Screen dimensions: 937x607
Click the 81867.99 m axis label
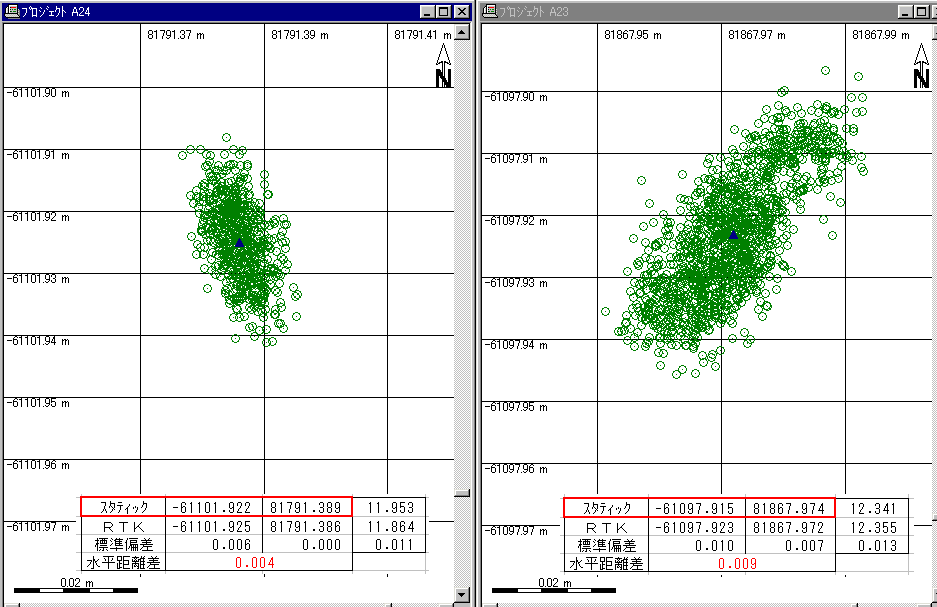point(881,35)
